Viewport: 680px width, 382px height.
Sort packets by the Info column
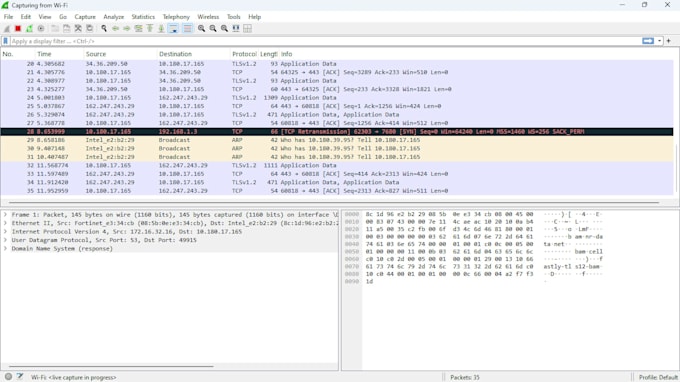click(476, 54)
